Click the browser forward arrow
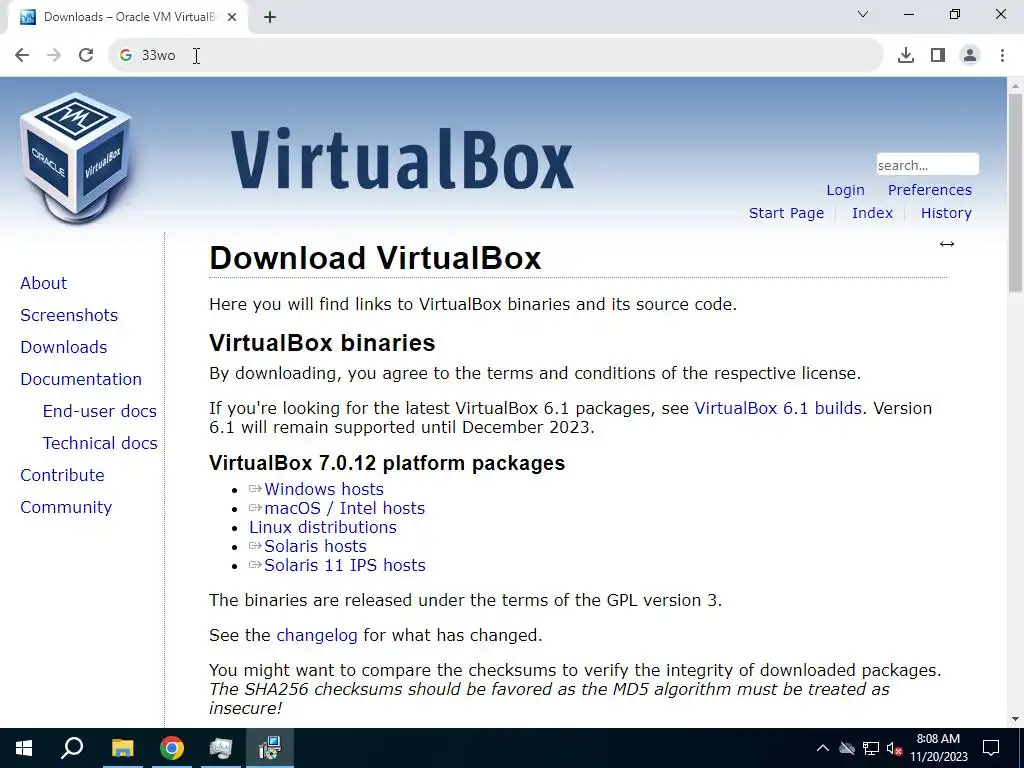Viewport: 1024px width, 768px height. pos(54,55)
